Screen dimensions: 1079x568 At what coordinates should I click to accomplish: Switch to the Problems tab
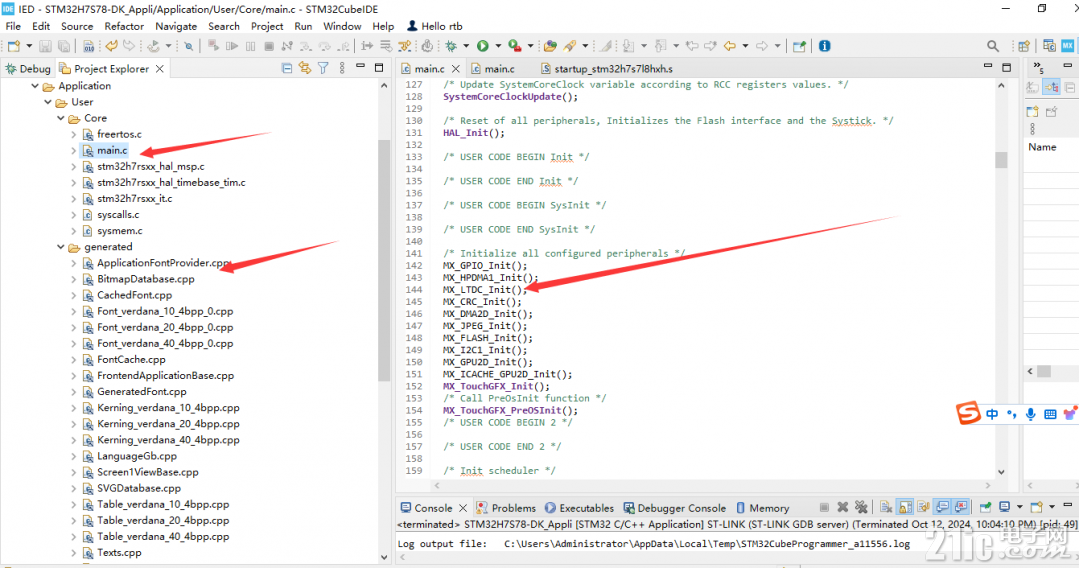(x=506, y=508)
